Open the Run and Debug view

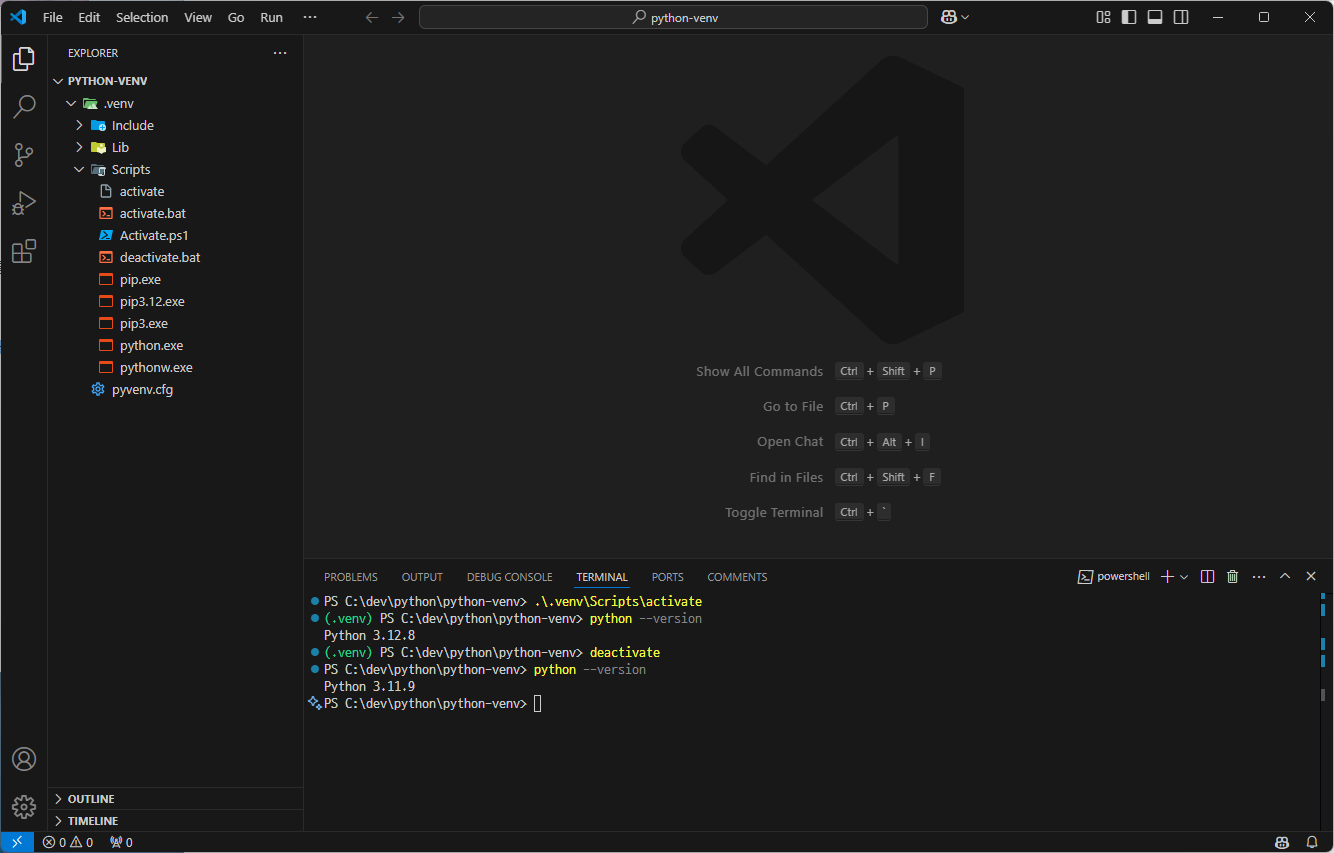pyautogui.click(x=24, y=203)
